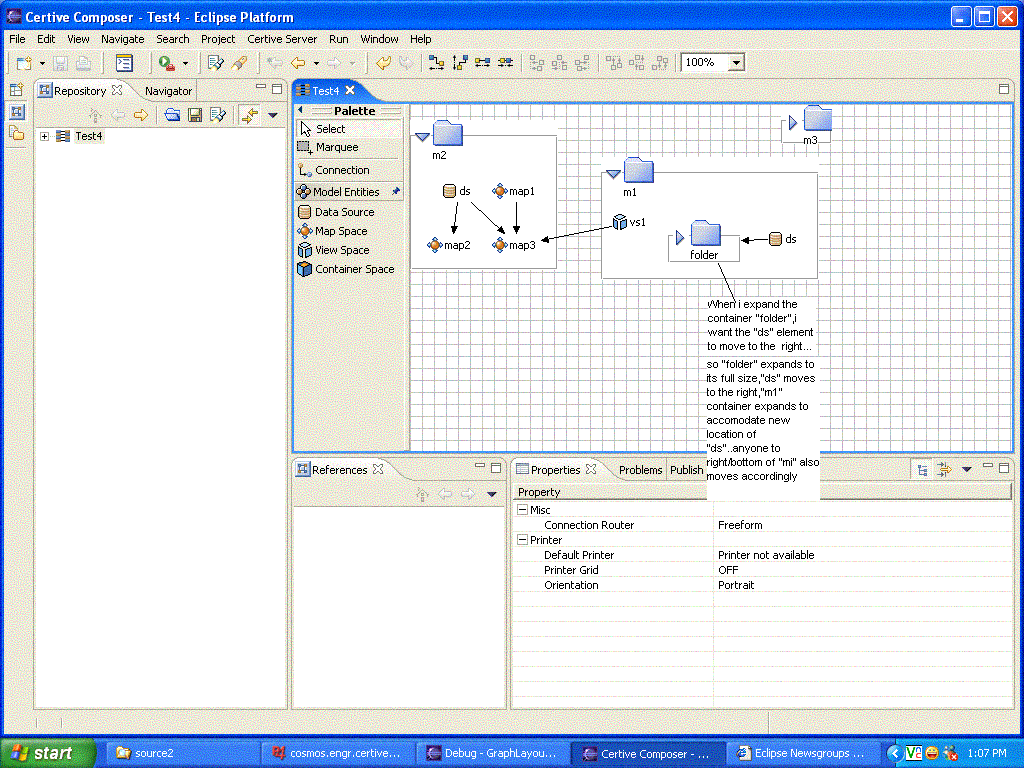The image size is (1024, 768).
Task: Open the Navigate menu
Action: pos(123,39)
